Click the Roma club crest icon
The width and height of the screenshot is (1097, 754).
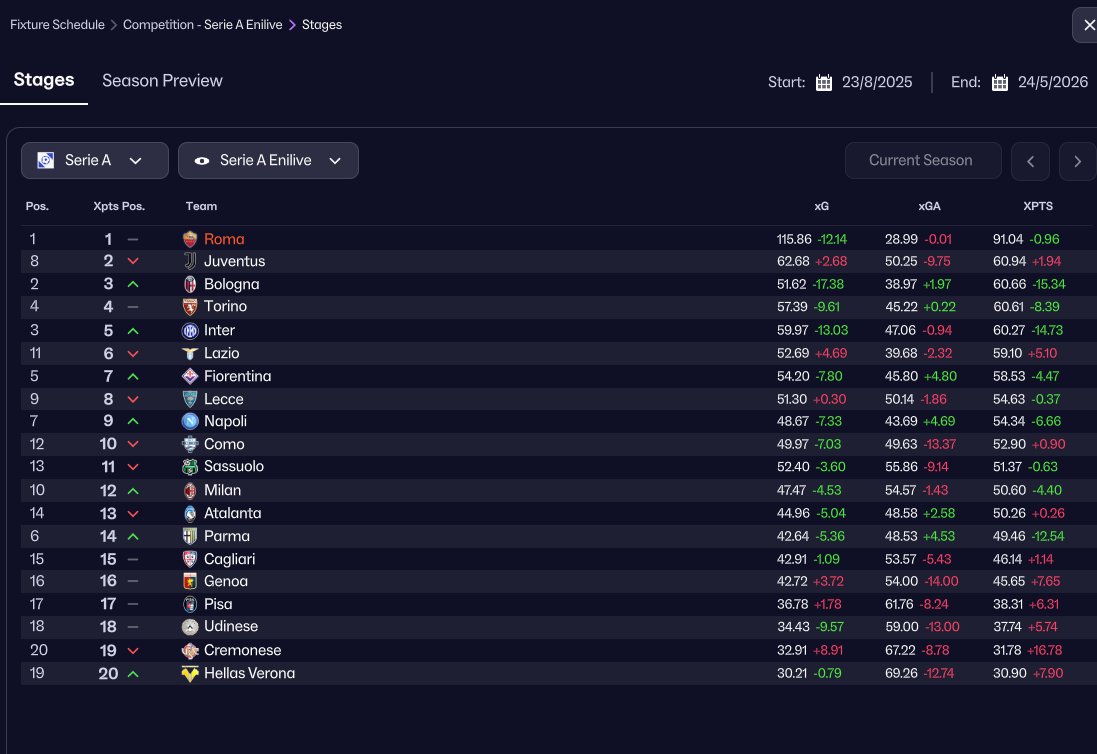[x=190, y=239]
